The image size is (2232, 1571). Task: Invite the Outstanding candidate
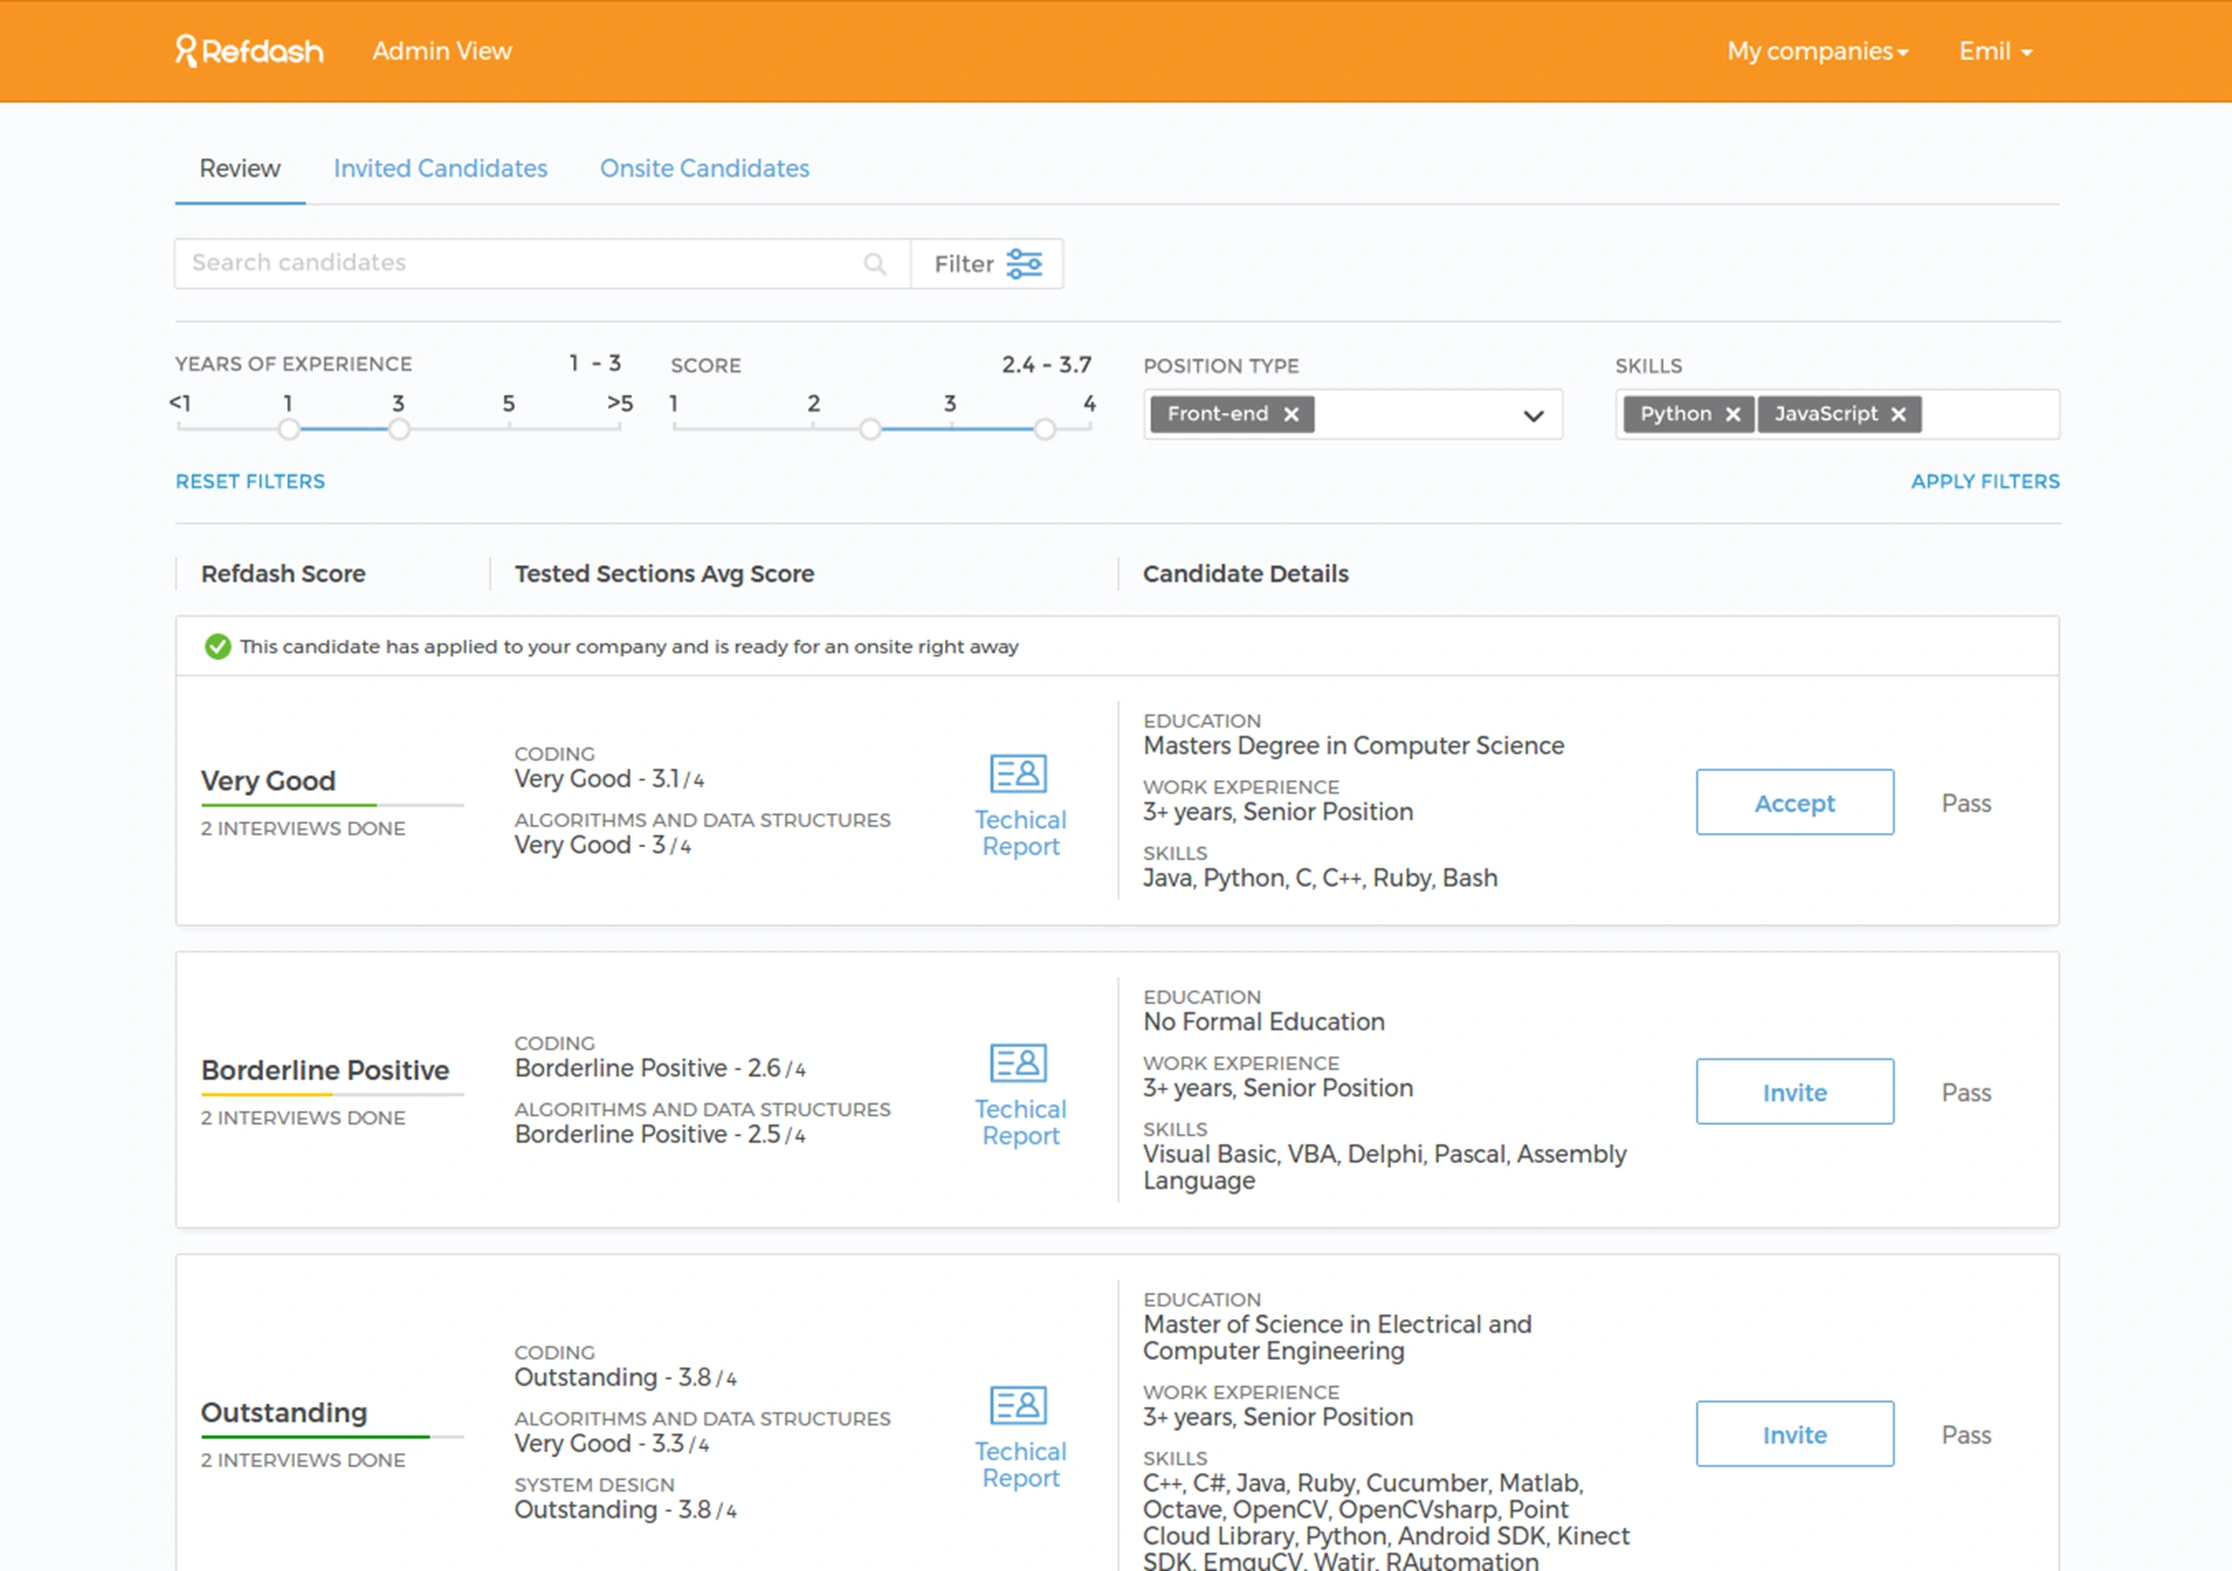pyautogui.click(x=1794, y=1434)
